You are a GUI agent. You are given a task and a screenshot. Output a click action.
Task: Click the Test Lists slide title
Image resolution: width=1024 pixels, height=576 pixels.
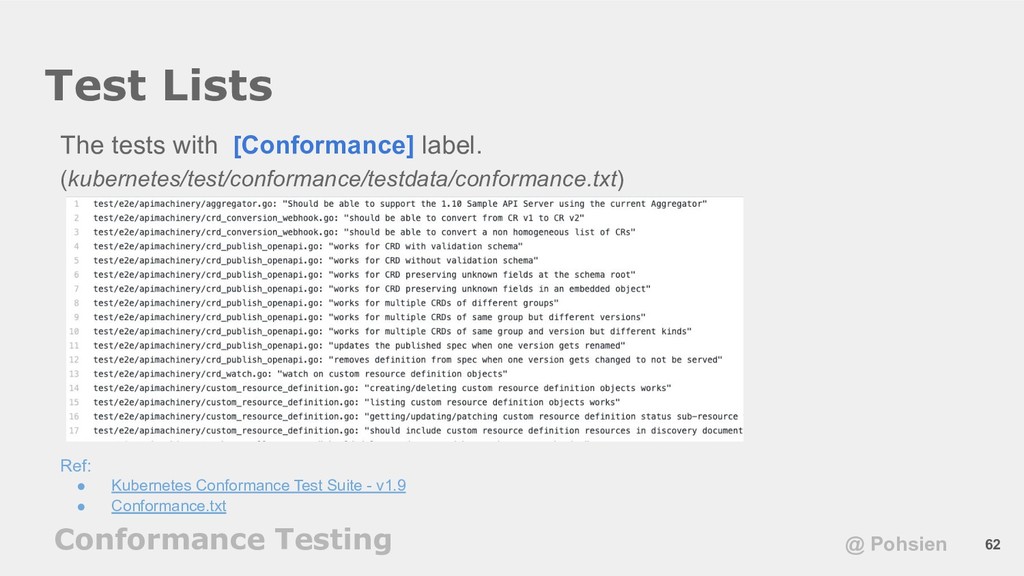coord(158,86)
